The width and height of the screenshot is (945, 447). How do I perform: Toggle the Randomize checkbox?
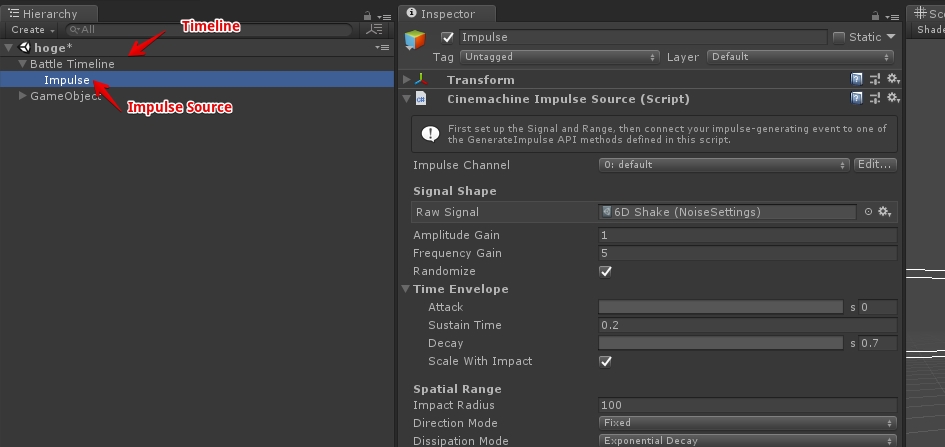605,271
